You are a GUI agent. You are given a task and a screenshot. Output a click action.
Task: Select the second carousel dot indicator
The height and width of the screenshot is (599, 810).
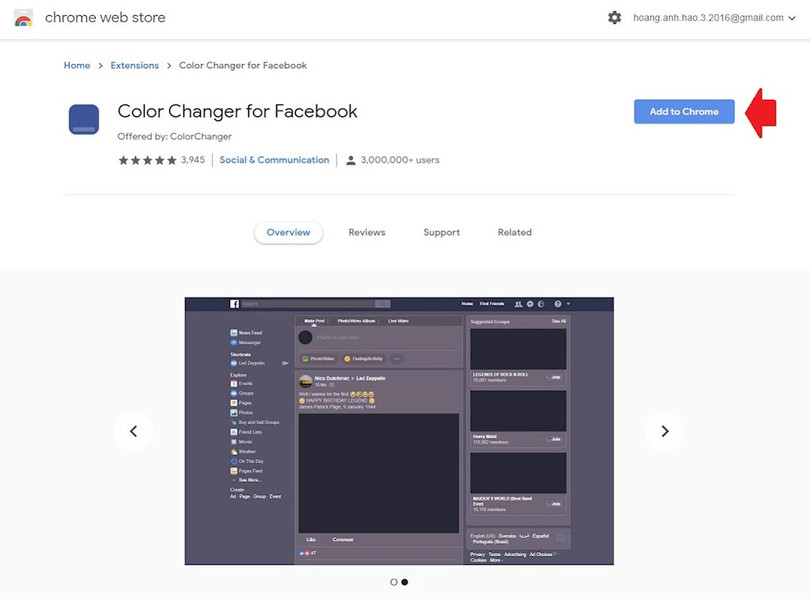[x=405, y=582]
